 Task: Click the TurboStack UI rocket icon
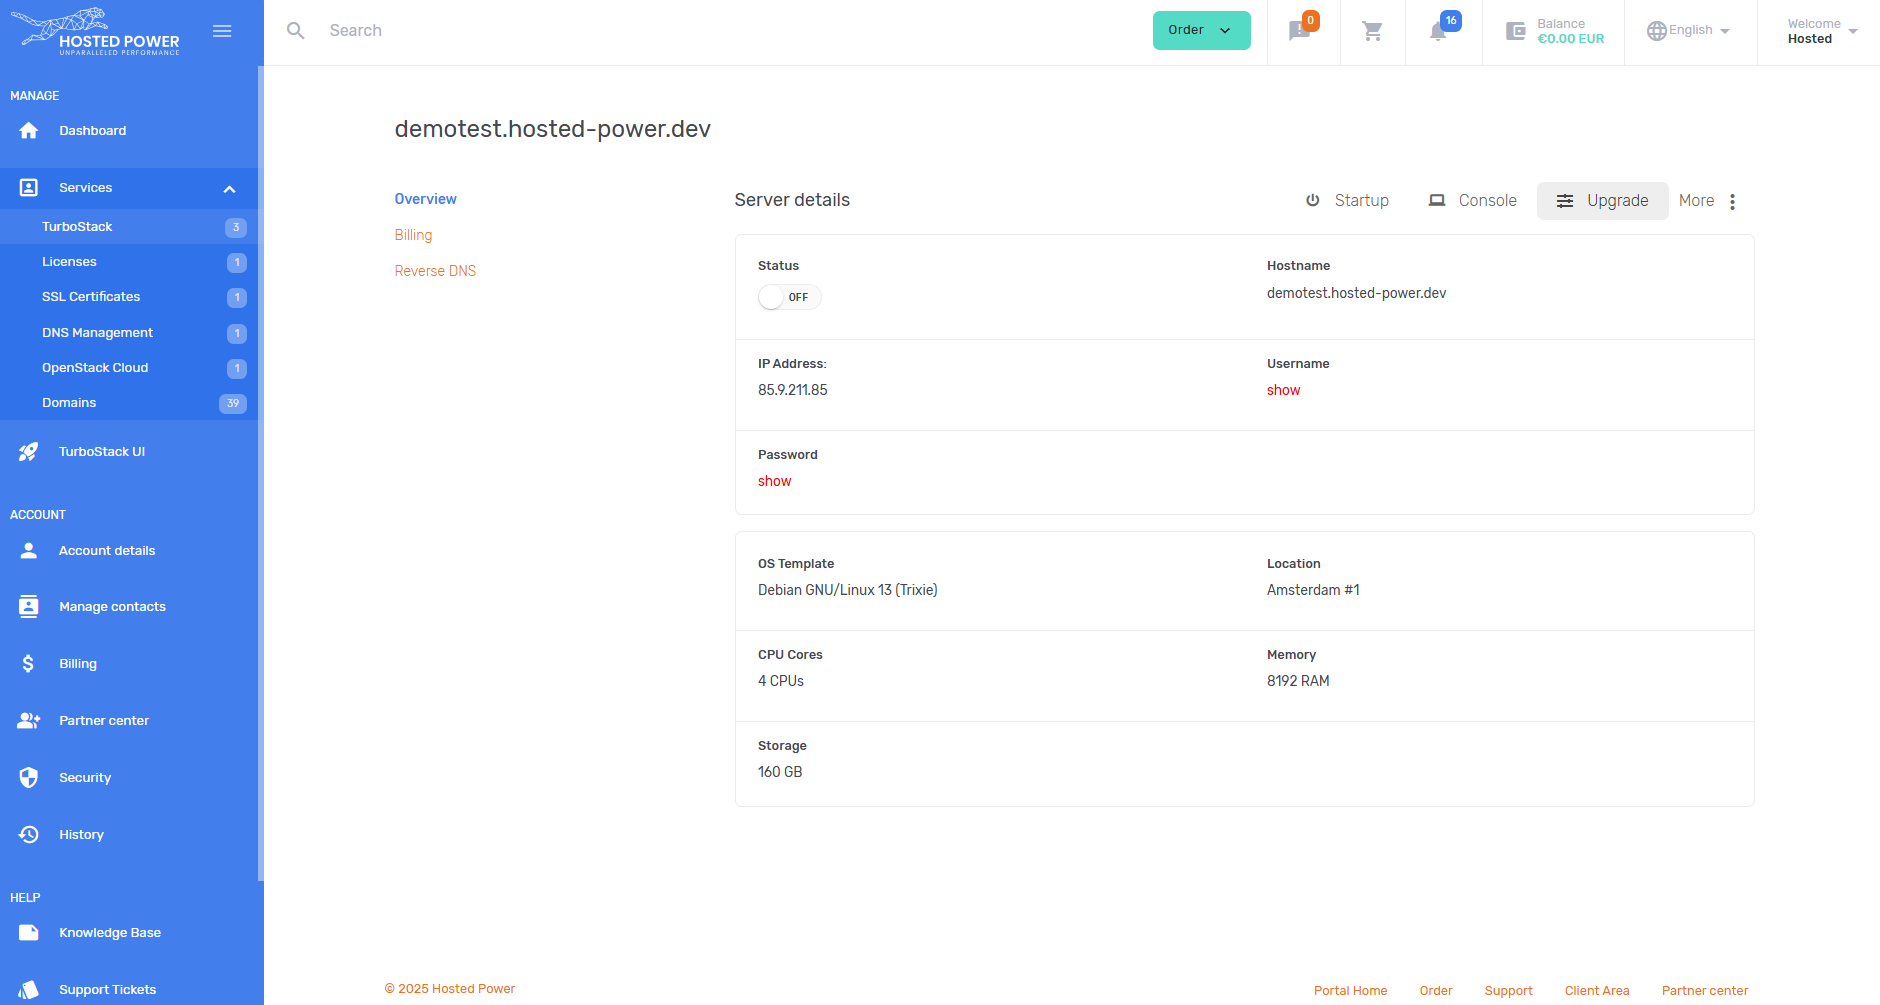(x=29, y=452)
